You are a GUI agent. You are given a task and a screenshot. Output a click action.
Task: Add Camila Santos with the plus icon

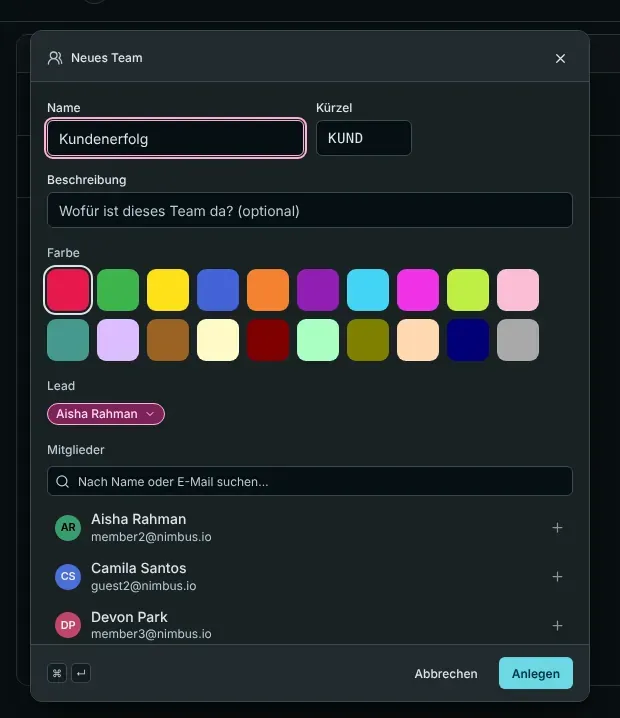coord(557,577)
